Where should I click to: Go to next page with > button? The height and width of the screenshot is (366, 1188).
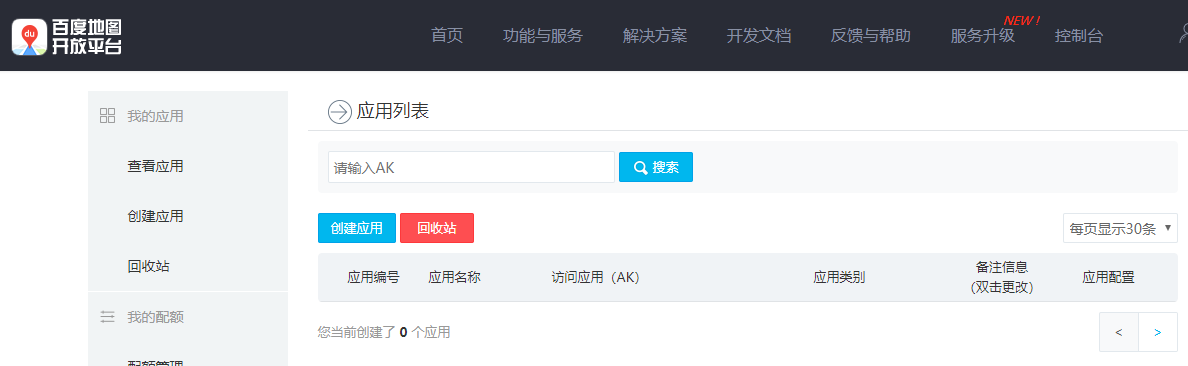(x=1158, y=332)
